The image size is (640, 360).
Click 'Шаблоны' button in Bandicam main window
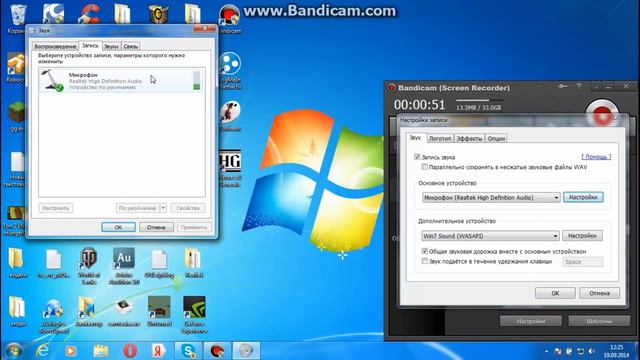click(599, 321)
